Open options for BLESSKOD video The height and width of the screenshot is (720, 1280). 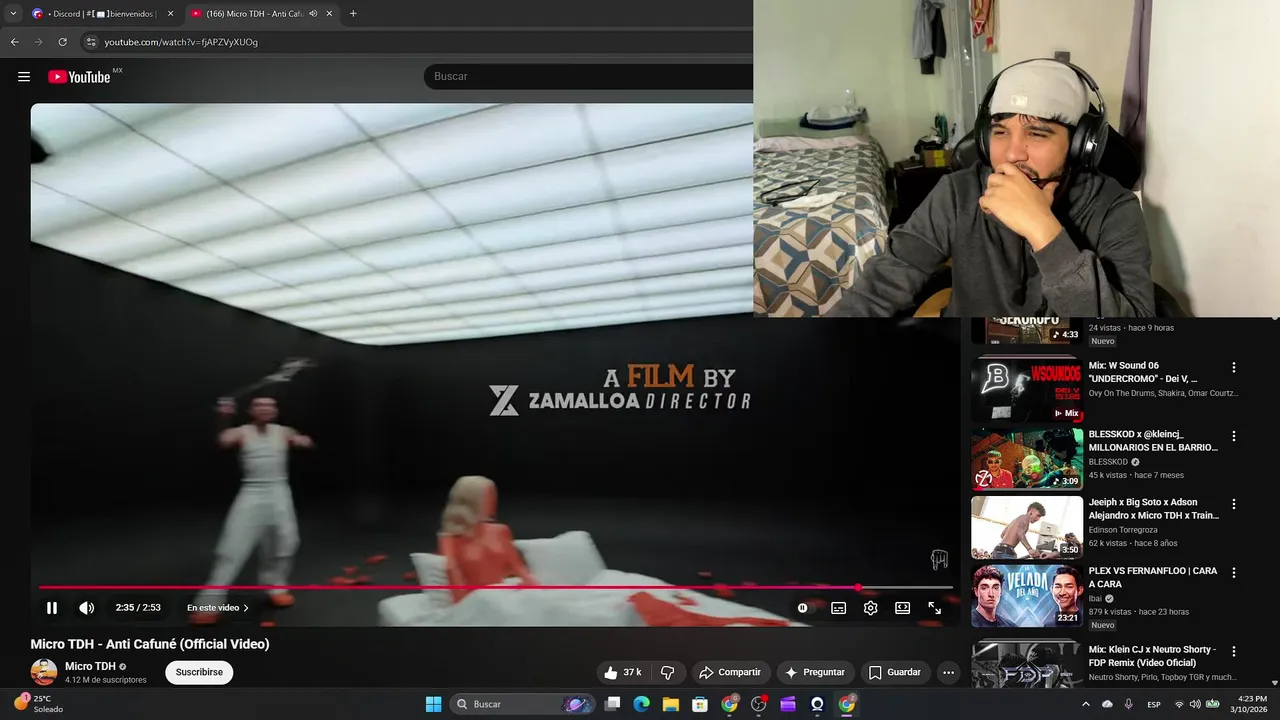click(1234, 436)
